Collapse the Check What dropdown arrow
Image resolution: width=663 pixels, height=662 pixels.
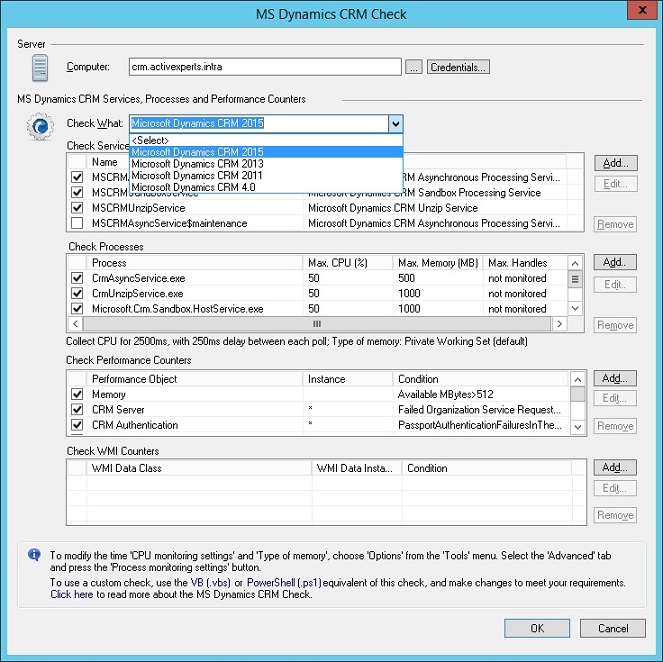click(395, 124)
